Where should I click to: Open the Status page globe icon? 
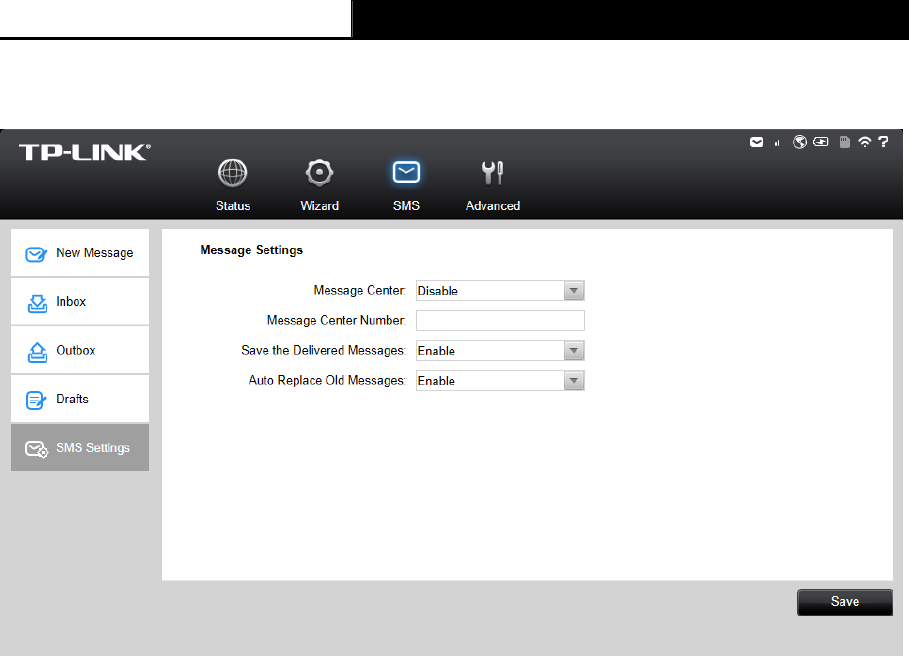click(232, 173)
